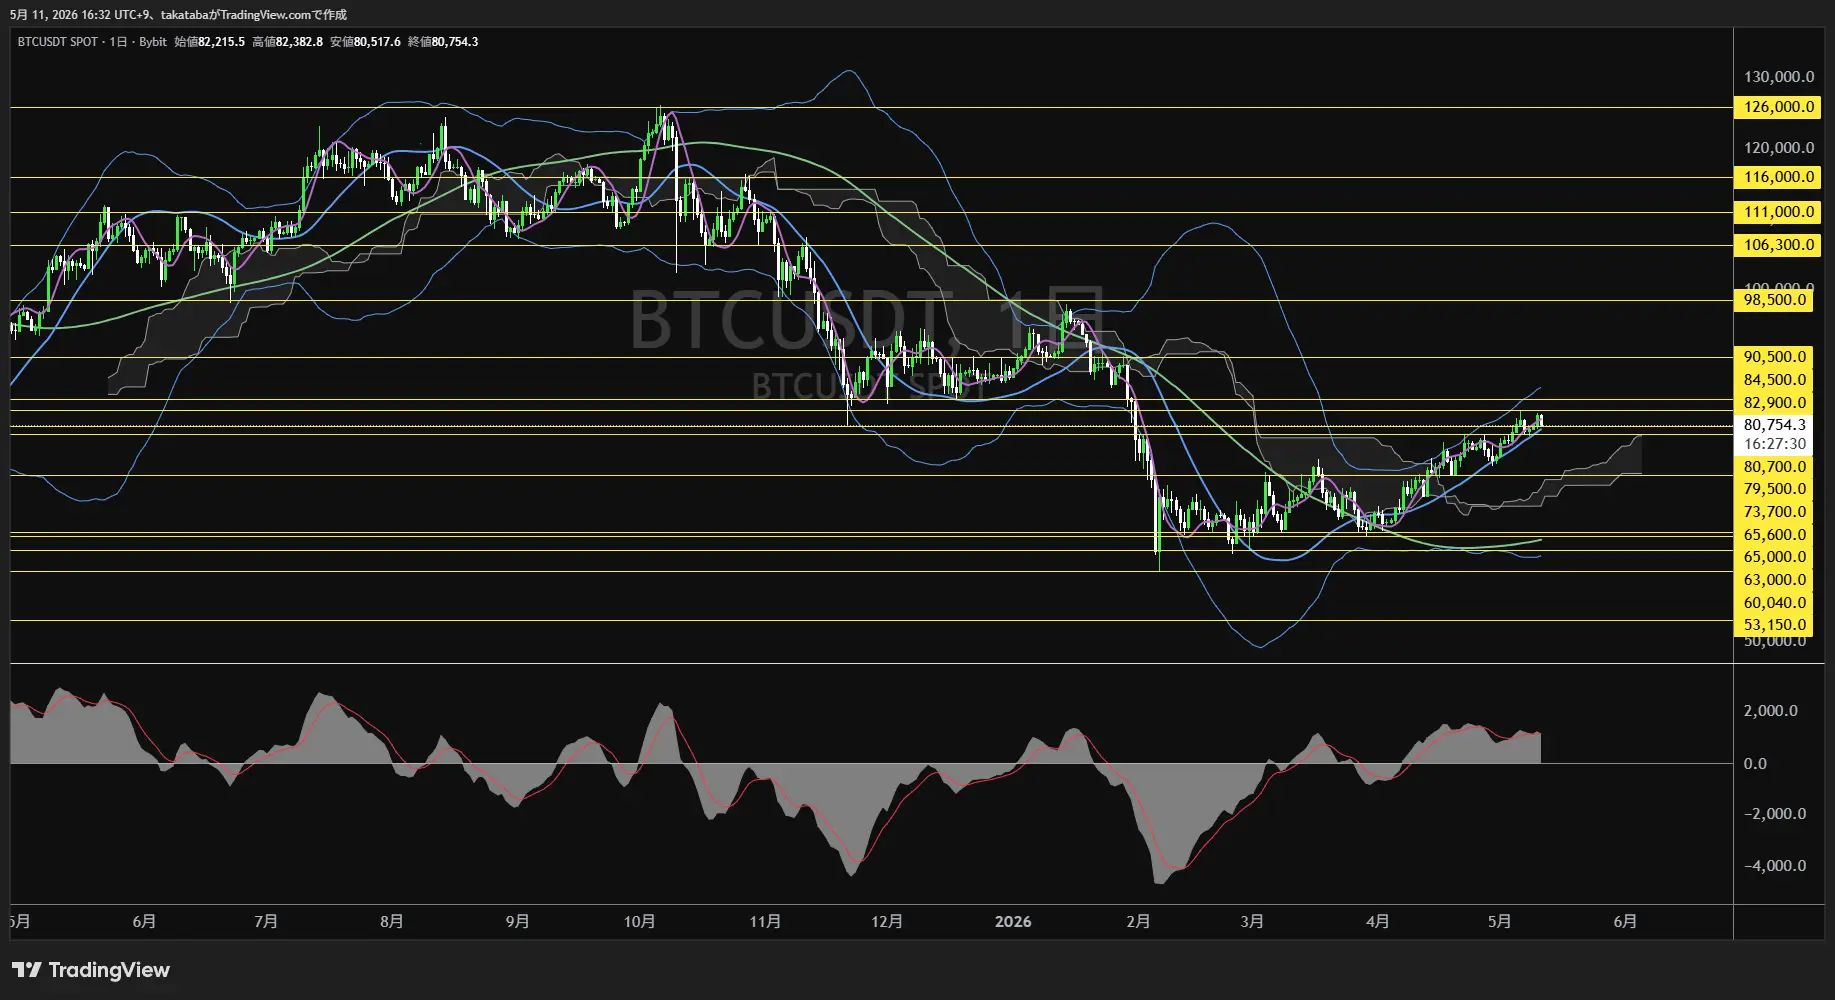Click the 3月 time axis label

[1252, 922]
